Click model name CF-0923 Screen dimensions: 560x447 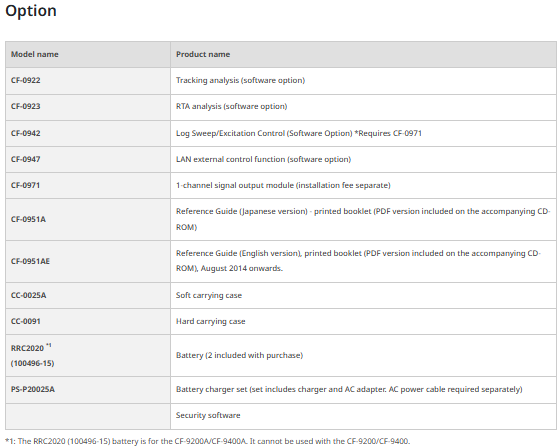[25, 106]
